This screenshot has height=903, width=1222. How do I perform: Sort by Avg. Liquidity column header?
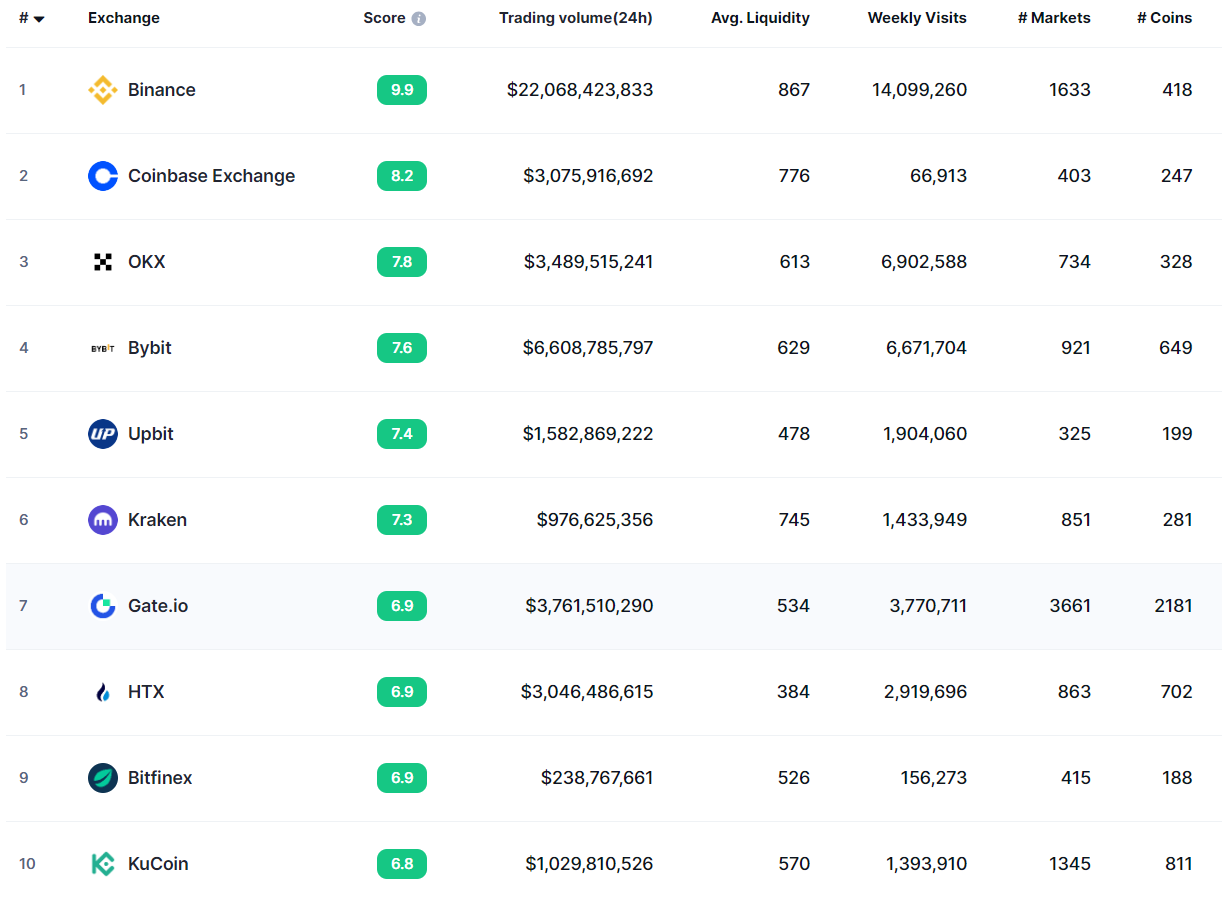[x=761, y=18]
